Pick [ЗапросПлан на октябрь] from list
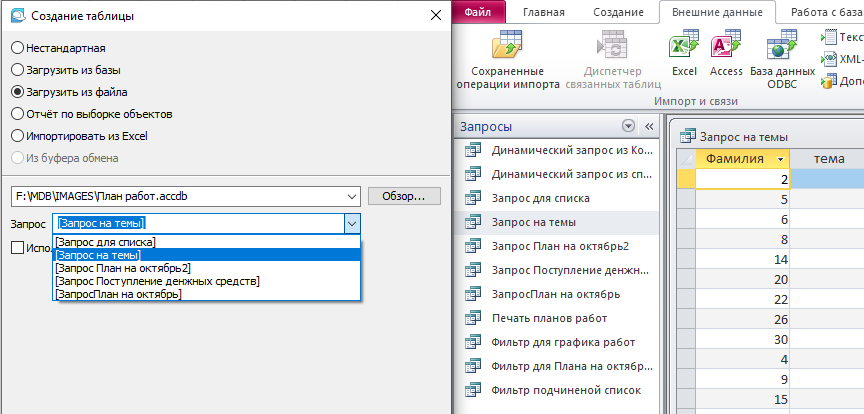The image size is (864, 414). (207, 294)
